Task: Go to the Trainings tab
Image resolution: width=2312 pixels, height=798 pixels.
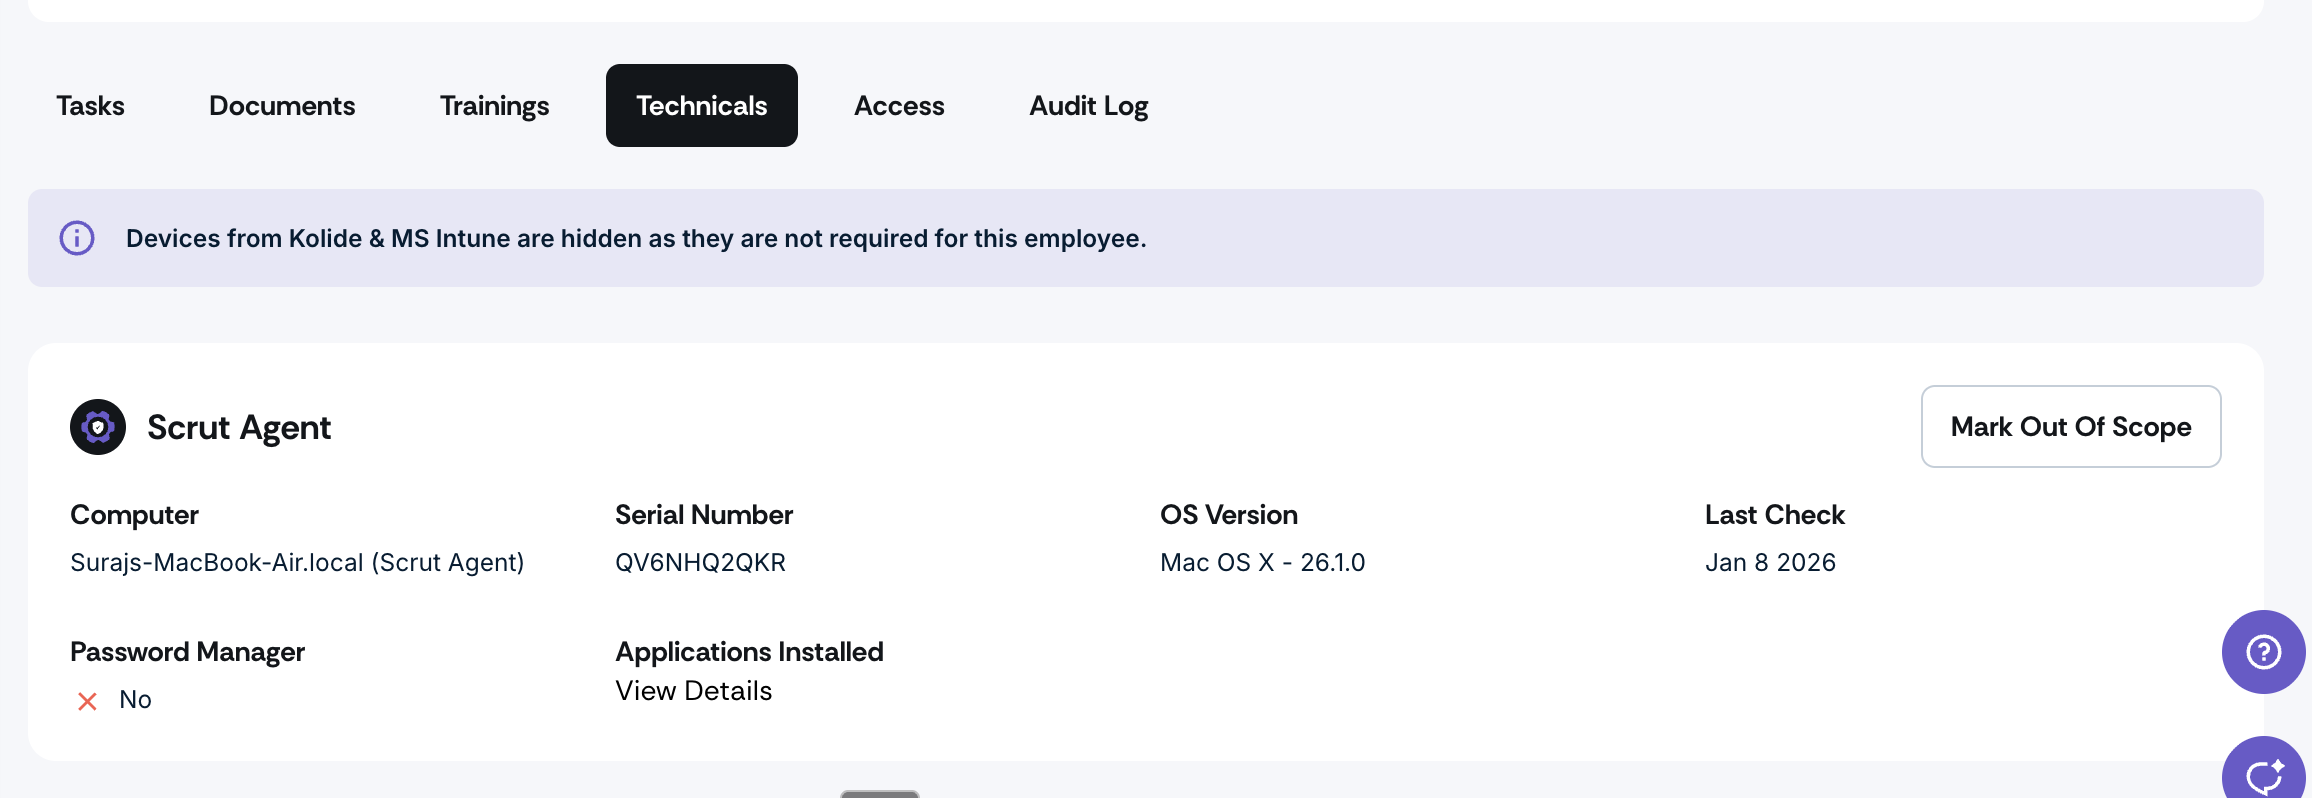Action: point(494,106)
